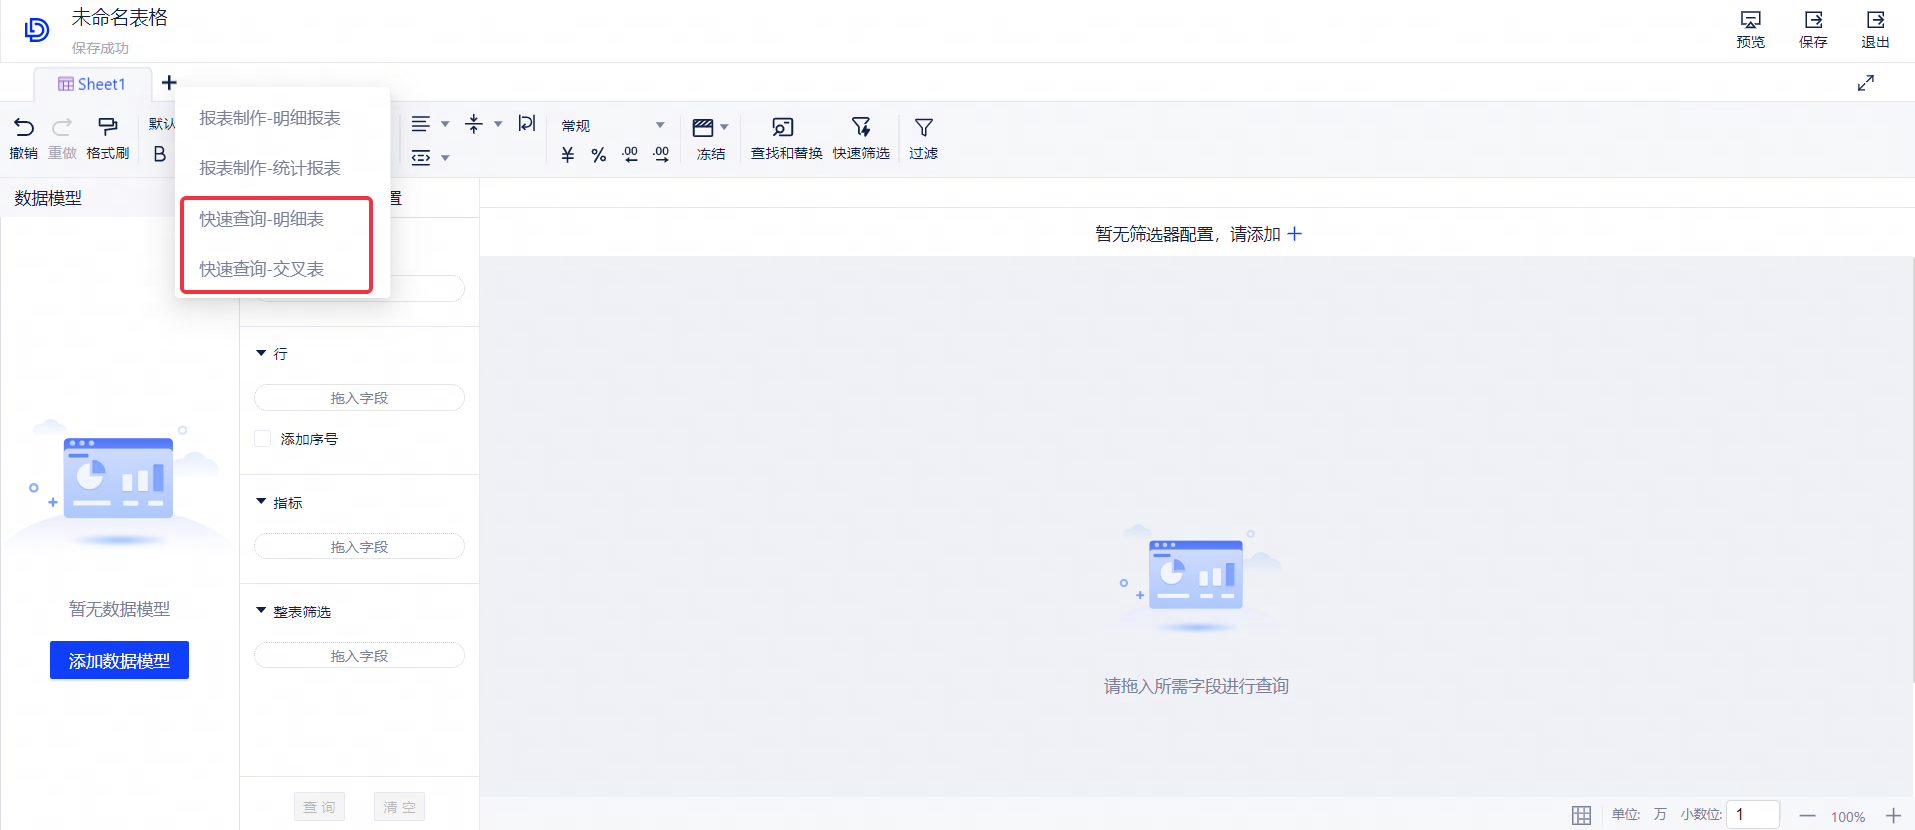Viewport: 1915px width, 830px height.
Task: Apply currency ¥ number format
Action: click(568, 155)
